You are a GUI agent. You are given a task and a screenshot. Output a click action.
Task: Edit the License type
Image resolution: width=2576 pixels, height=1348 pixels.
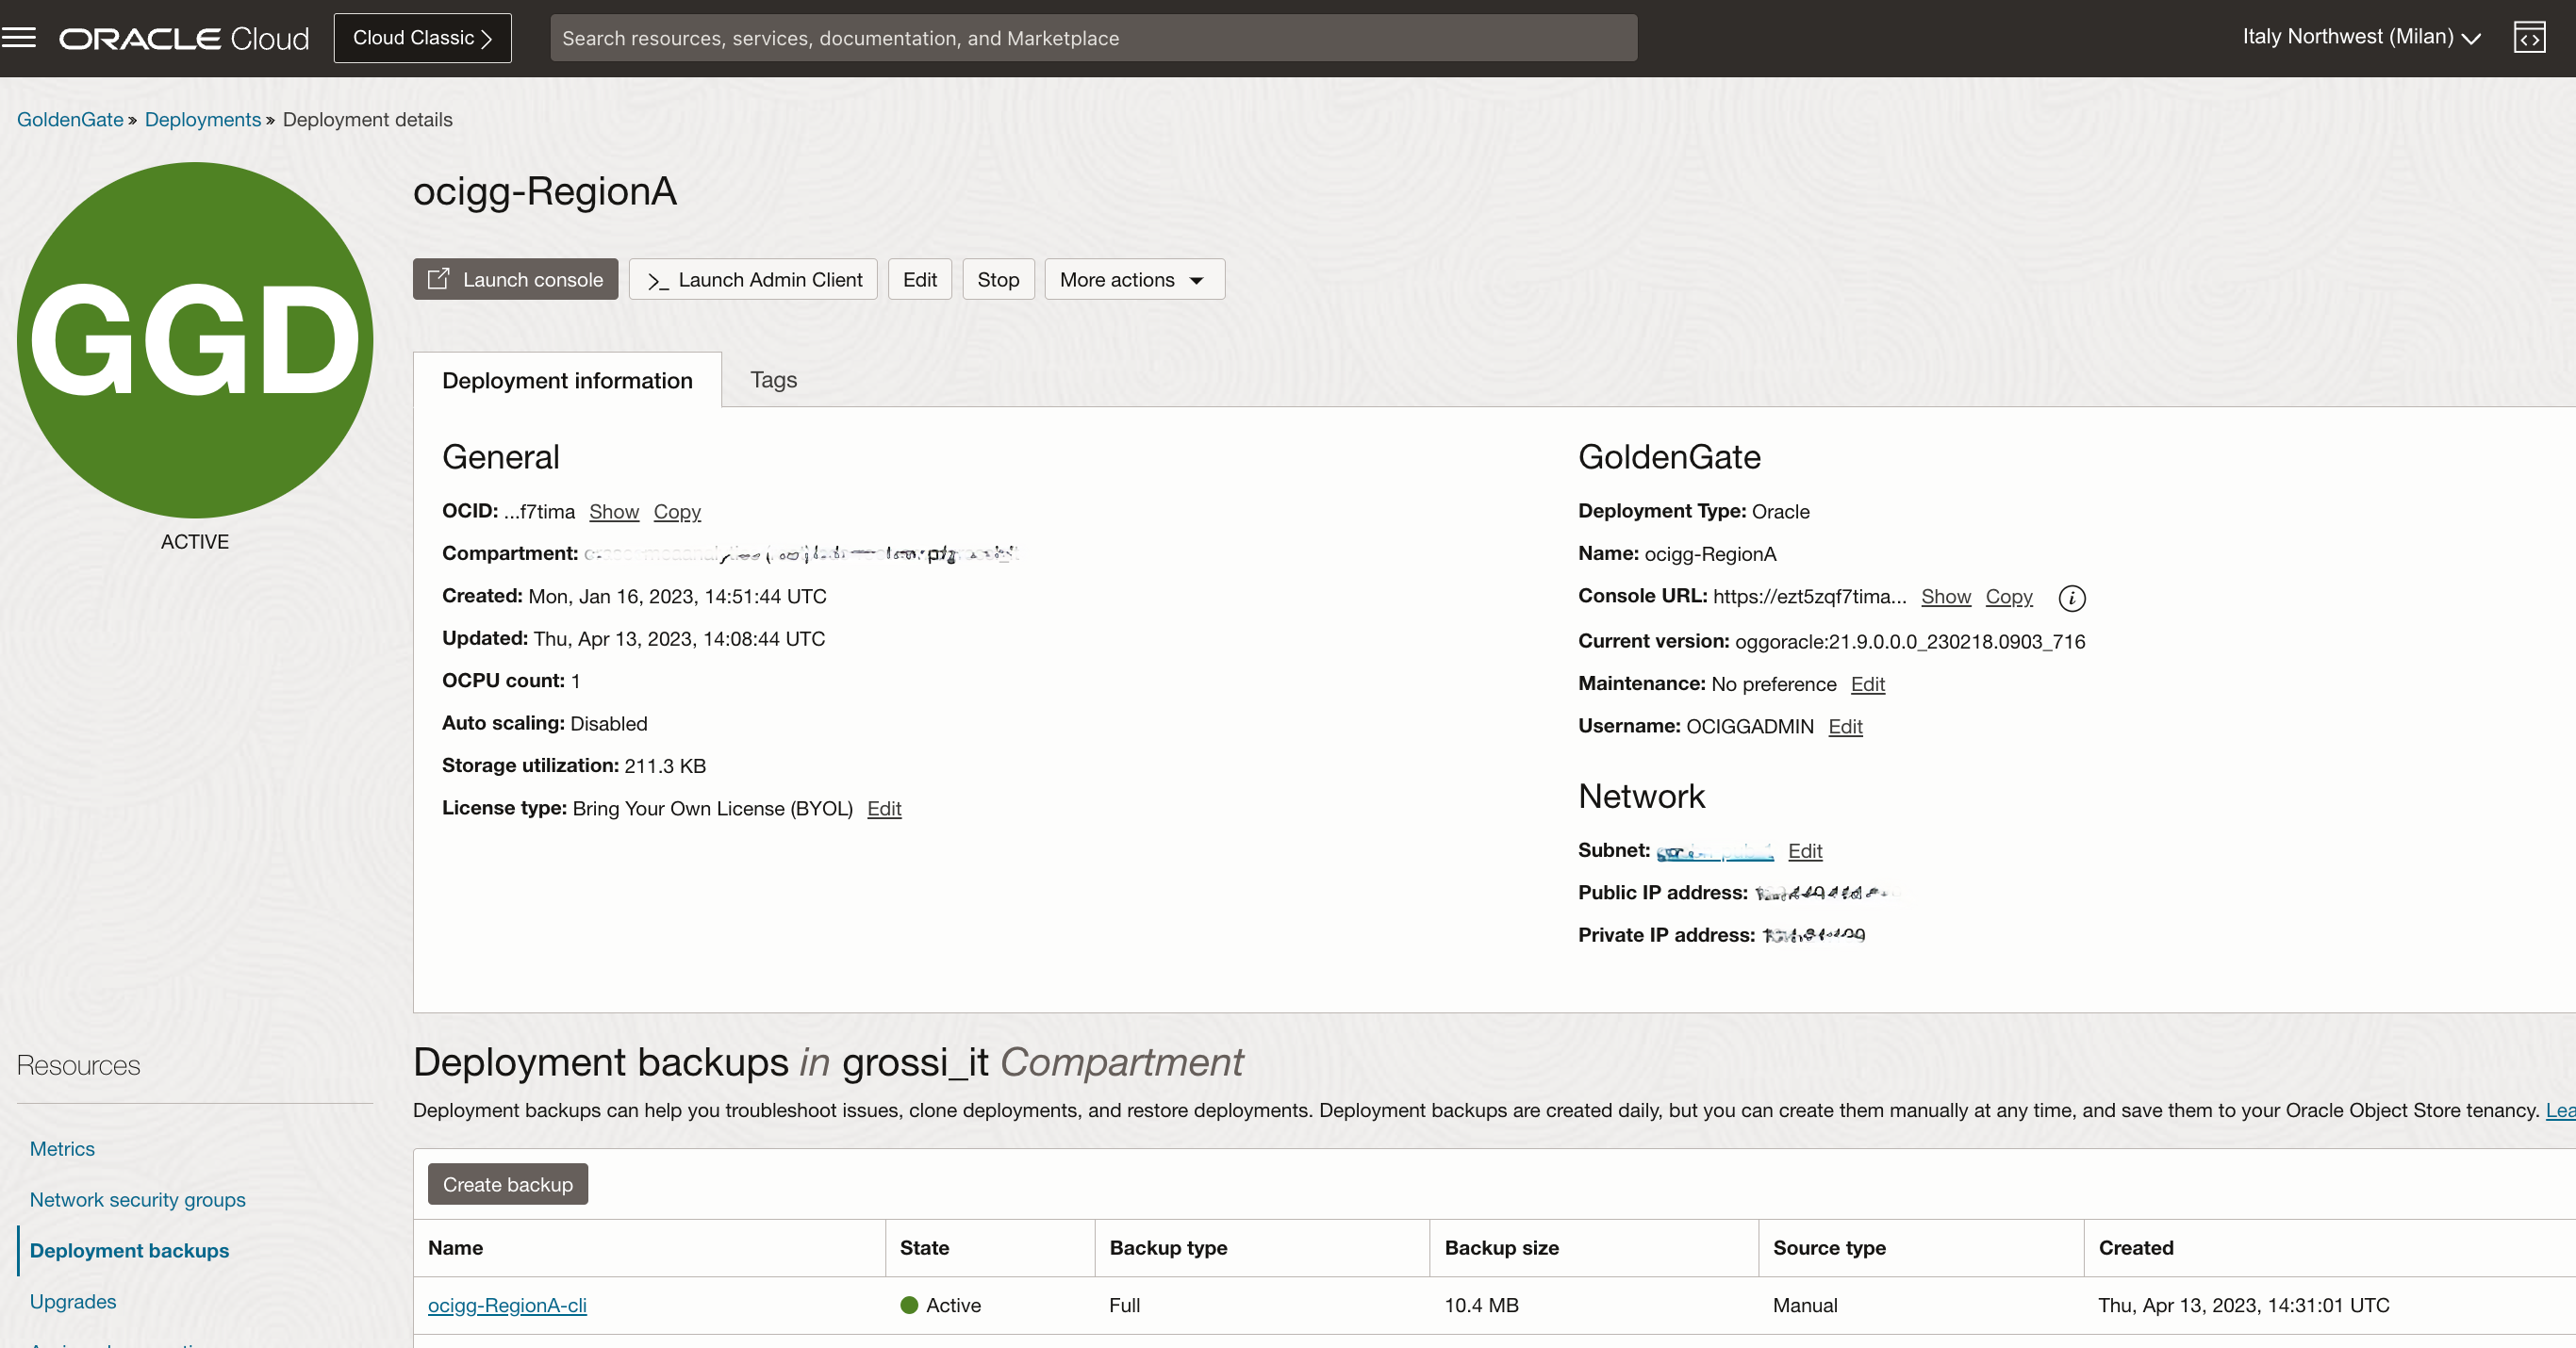coord(884,809)
